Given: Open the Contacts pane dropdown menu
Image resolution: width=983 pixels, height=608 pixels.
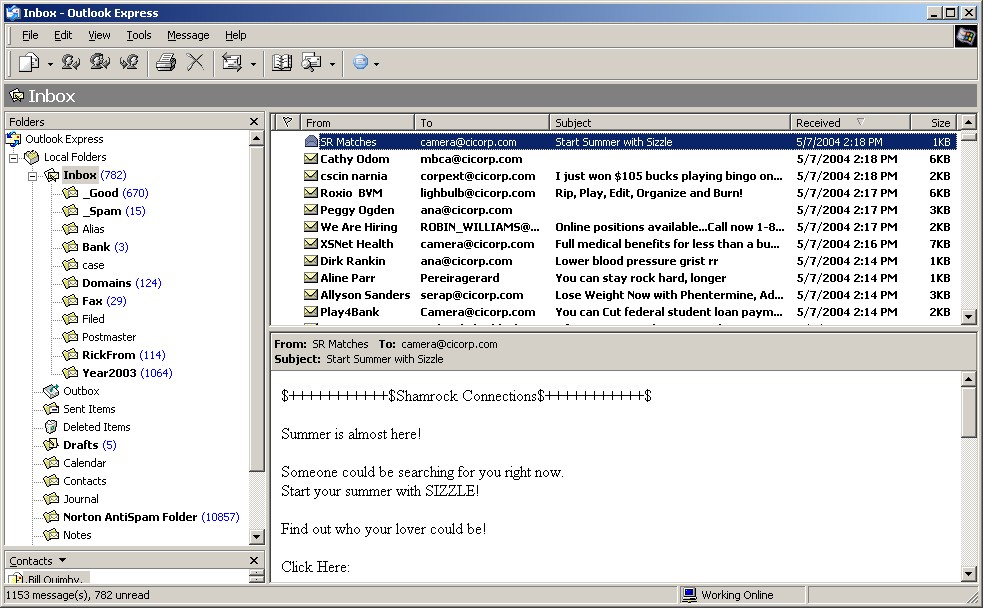Looking at the screenshot, I should [62, 560].
